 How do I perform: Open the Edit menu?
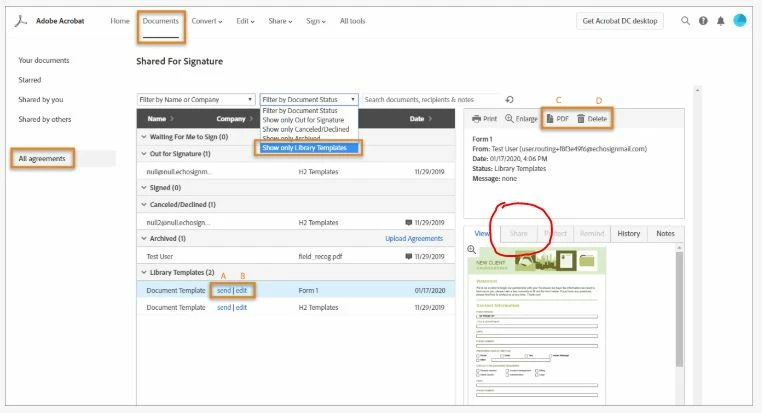(245, 21)
